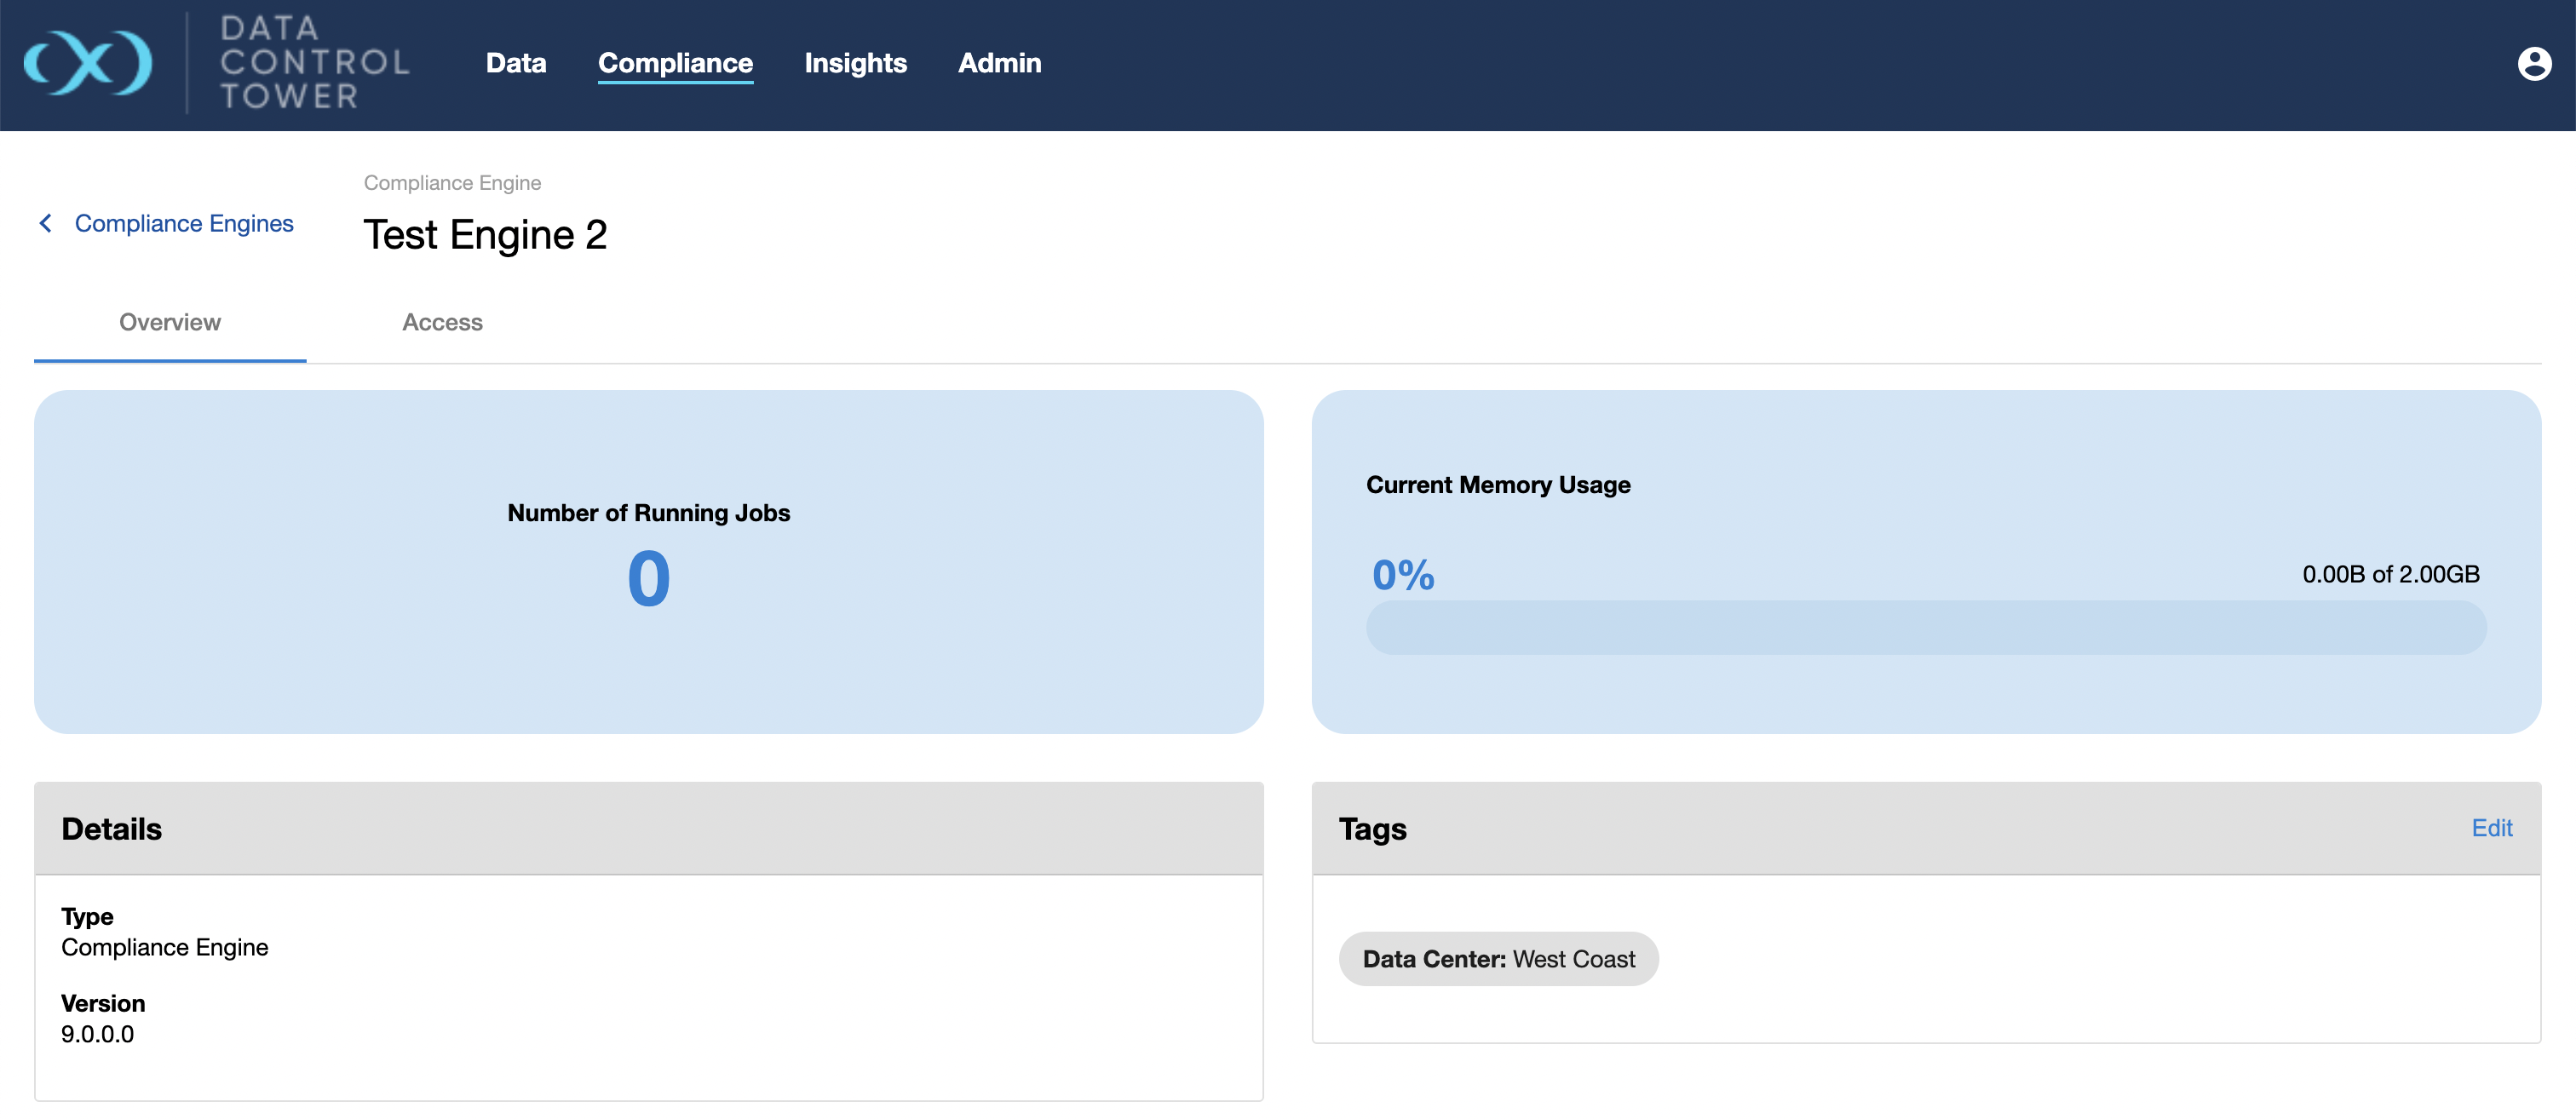Select the Overview tab

click(x=169, y=322)
